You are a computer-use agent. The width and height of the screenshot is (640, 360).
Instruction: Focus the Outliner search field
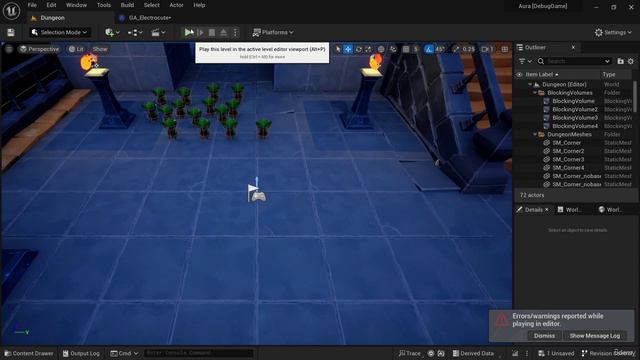coord(574,61)
